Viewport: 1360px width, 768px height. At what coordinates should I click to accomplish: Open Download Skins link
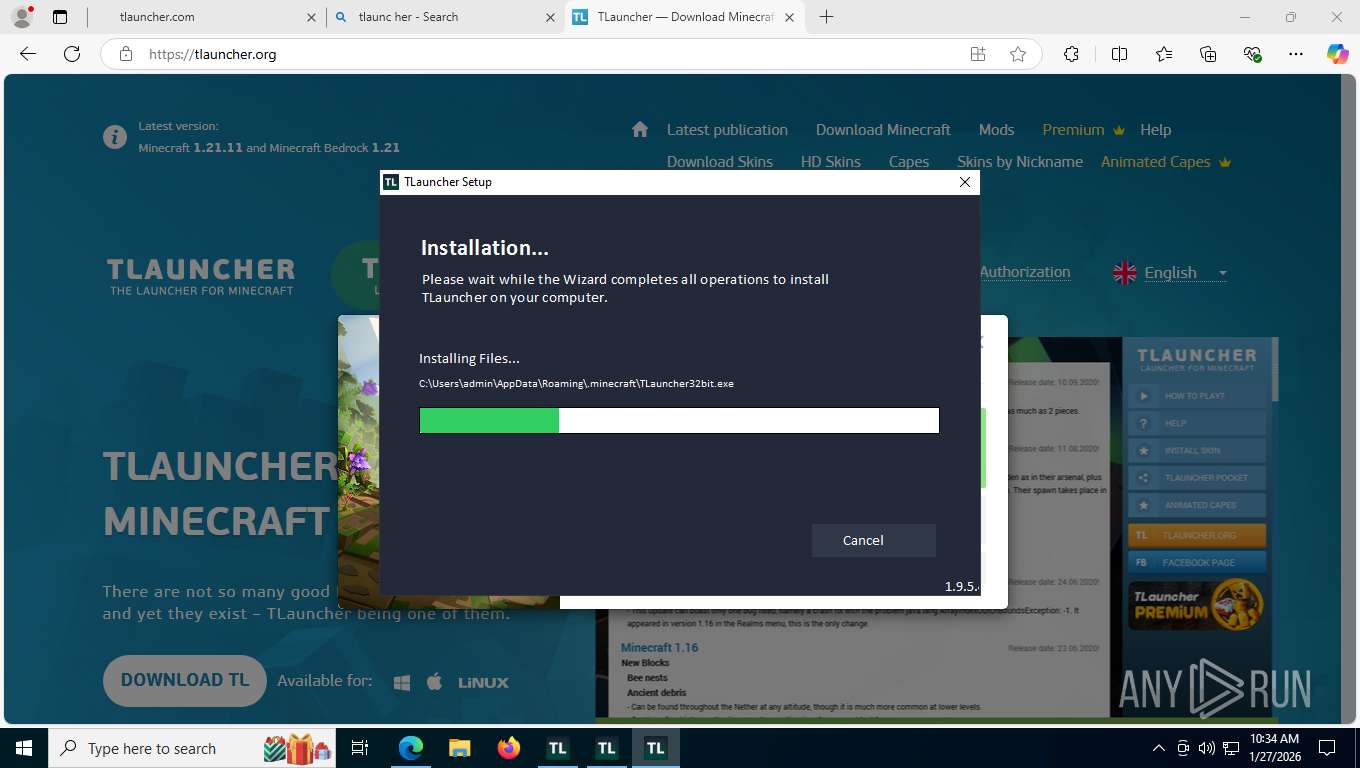tap(720, 162)
